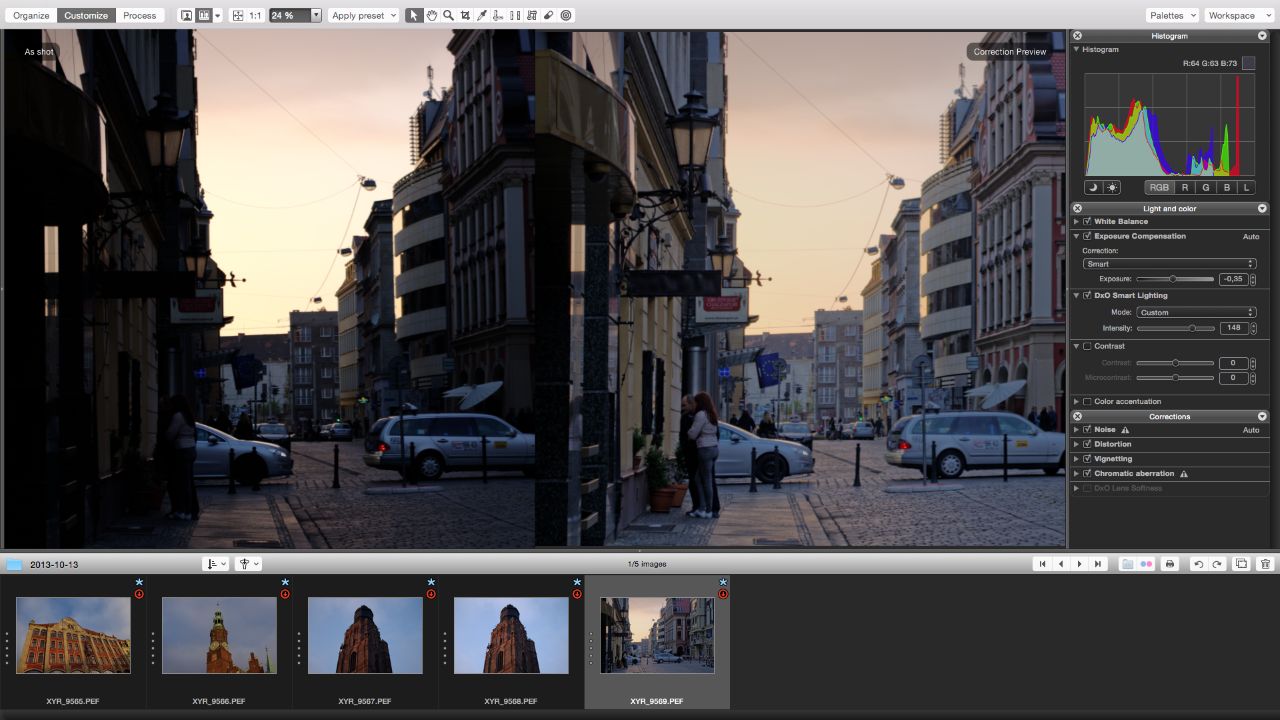Screen dimensions: 1280x720
Task: Disable DxO Smart Lighting checkbox
Action: (x=1087, y=296)
